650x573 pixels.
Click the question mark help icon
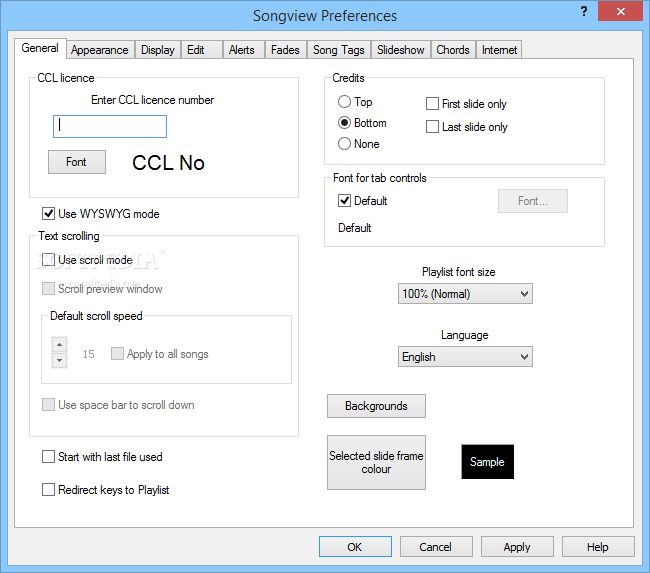coord(584,11)
